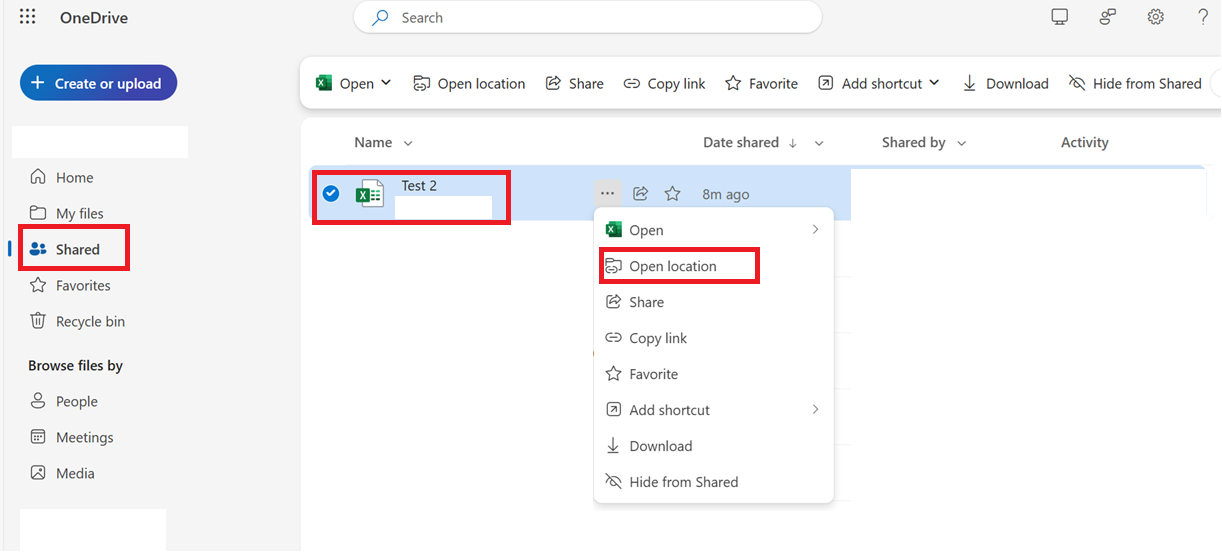The width and height of the screenshot is (1222, 552).
Task: Click Open location in the toolbar
Action: tap(469, 84)
